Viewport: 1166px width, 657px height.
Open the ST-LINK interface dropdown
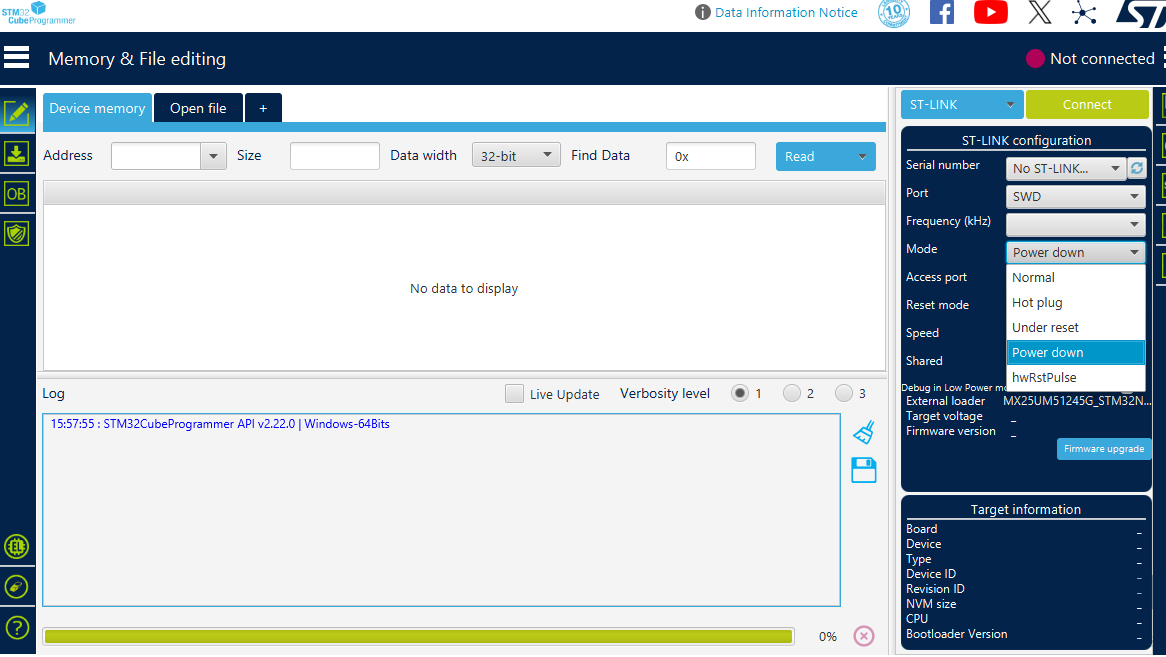962,105
